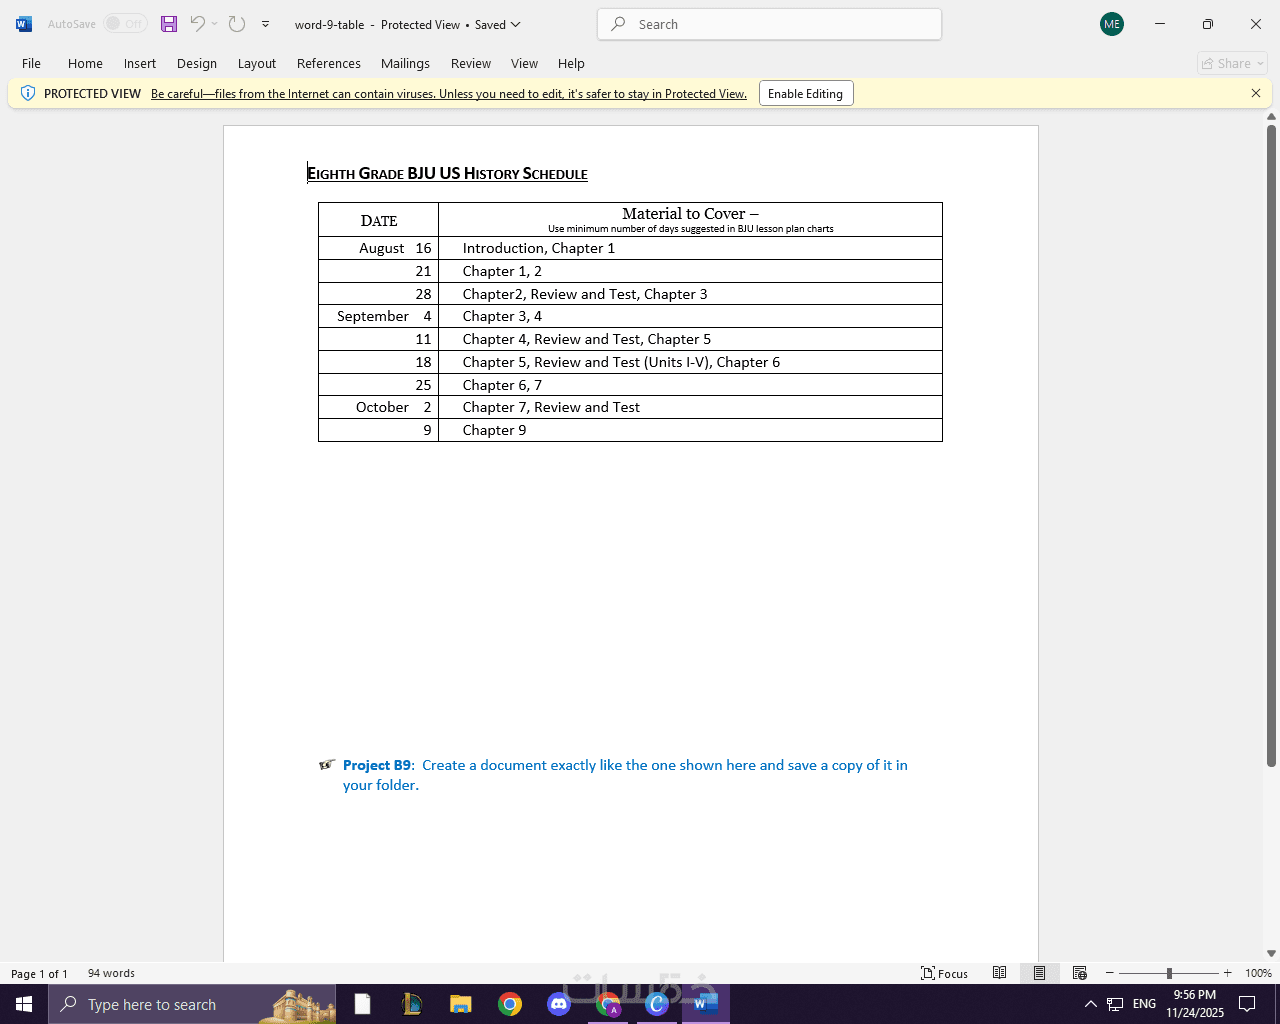1280x1024 pixels.
Task: Open the View tab
Action: coord(525,63)
